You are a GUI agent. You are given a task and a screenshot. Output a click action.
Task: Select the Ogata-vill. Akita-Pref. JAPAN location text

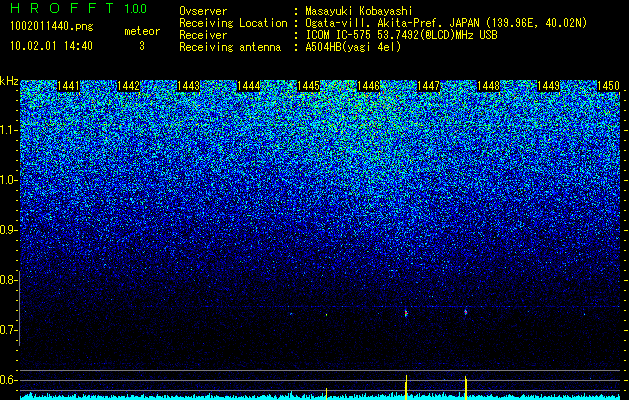pos(446,23)
